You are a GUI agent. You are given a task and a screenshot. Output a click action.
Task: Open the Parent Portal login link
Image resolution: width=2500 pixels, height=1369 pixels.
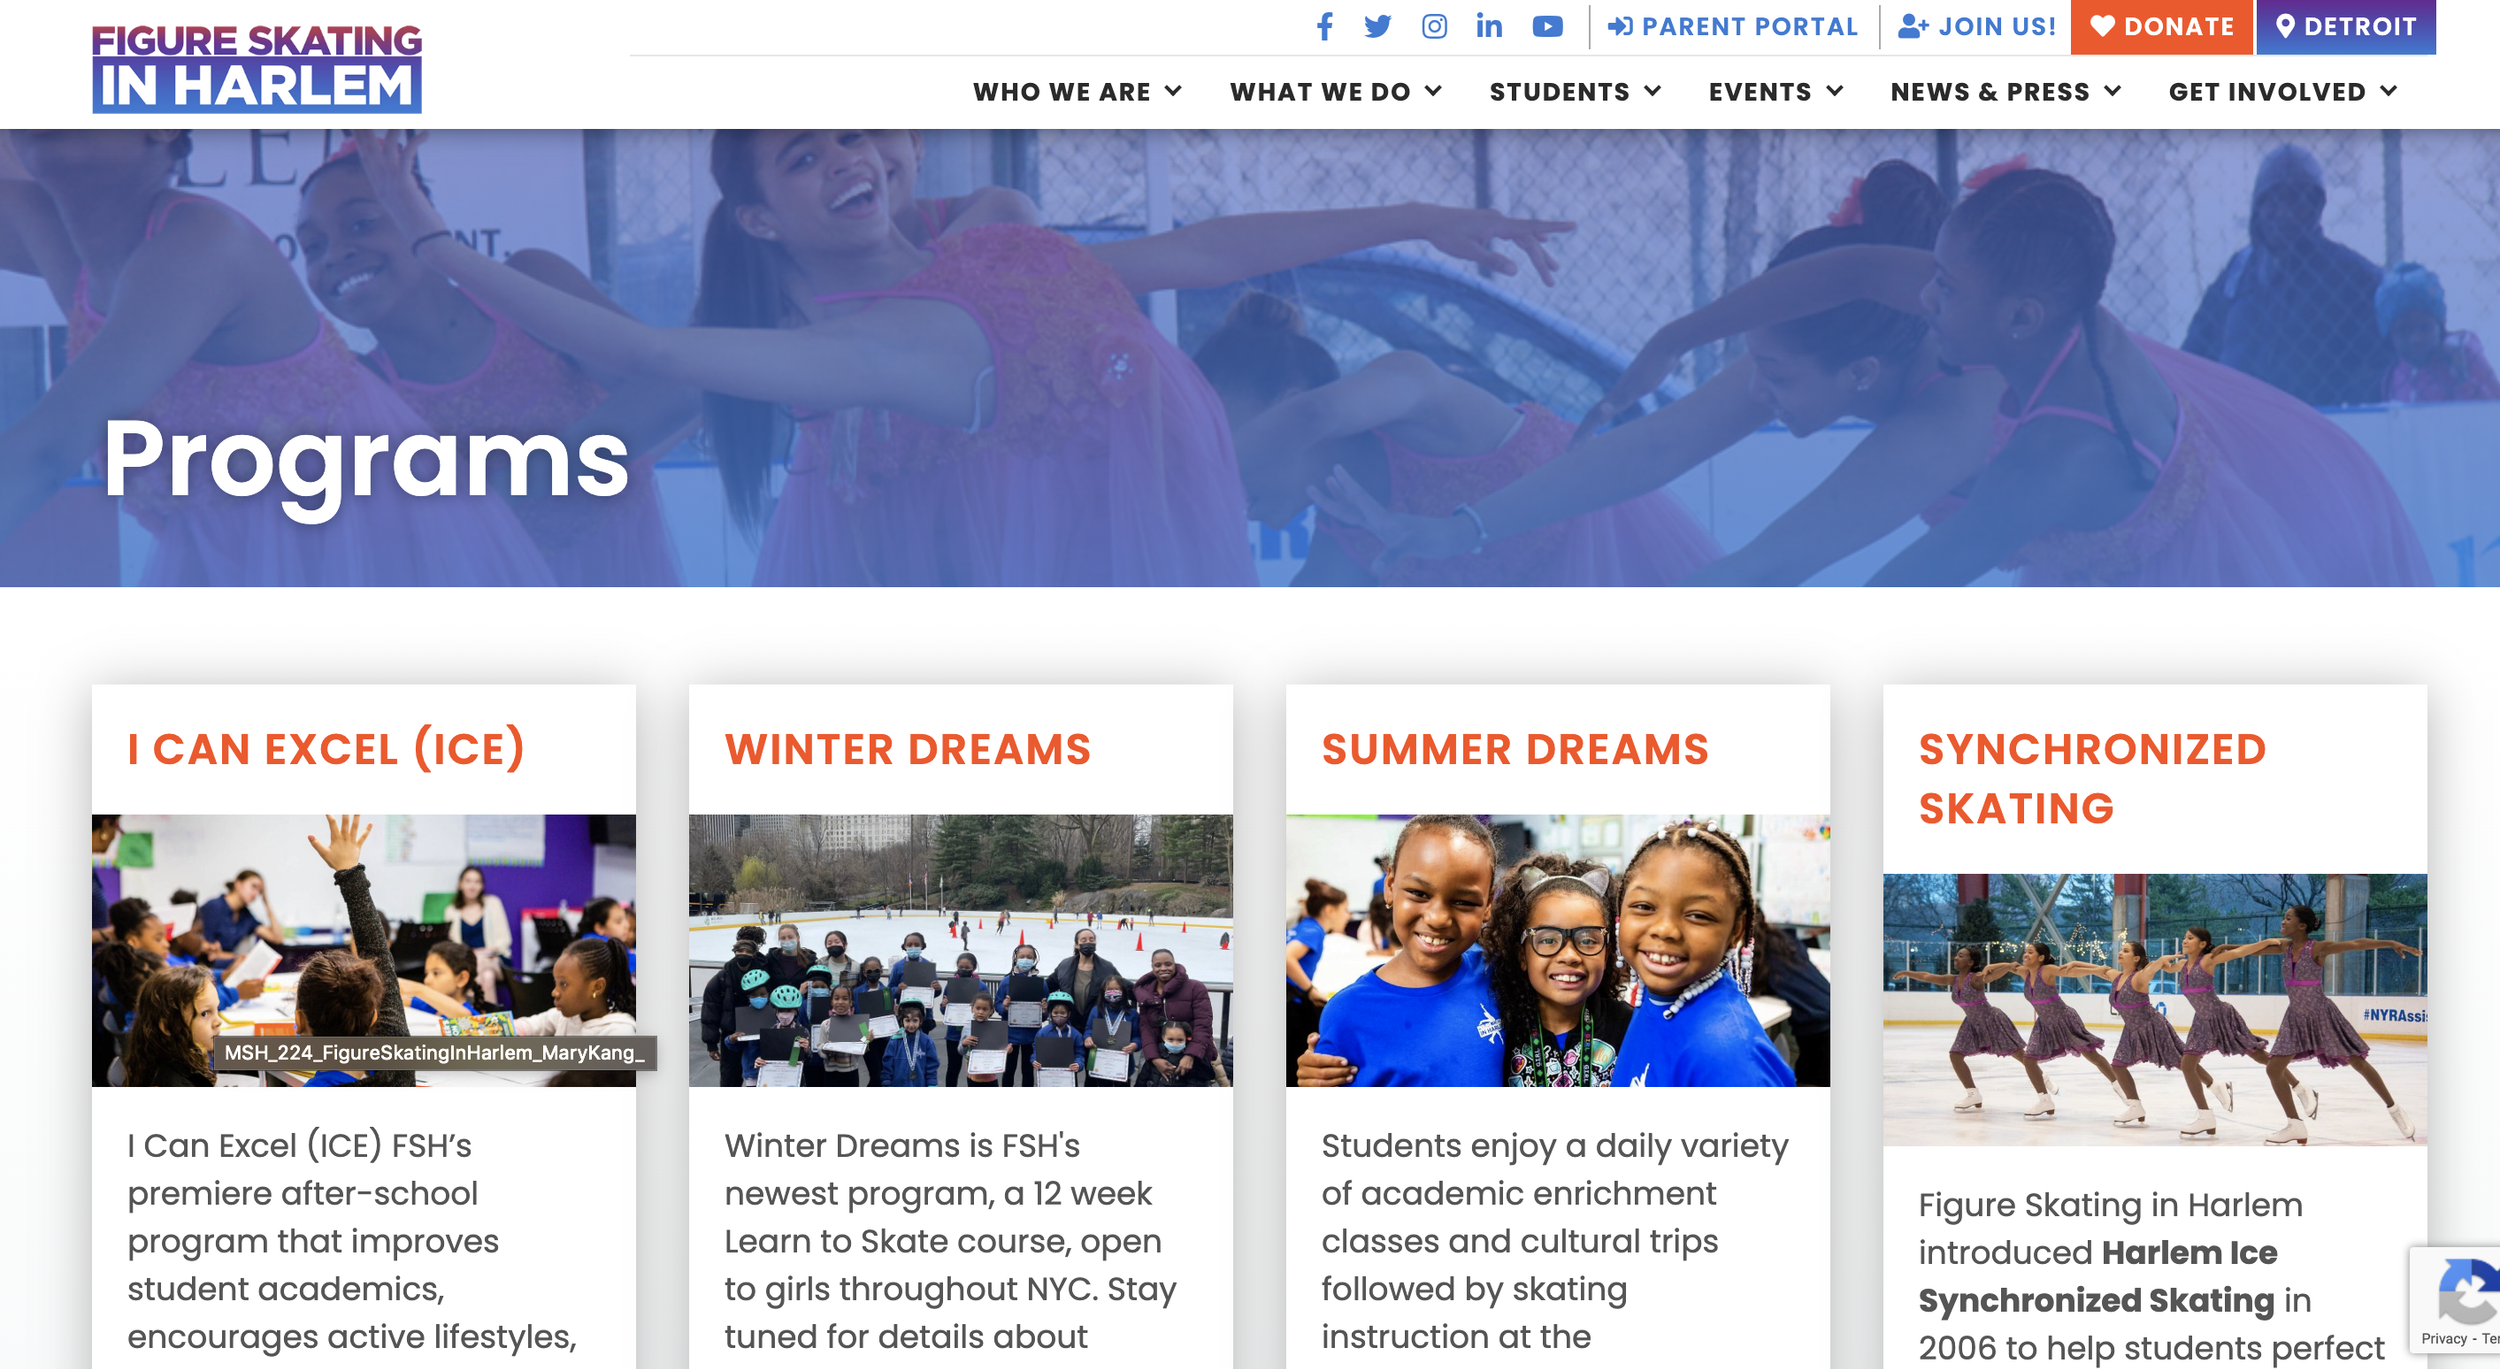click(x=1733, y=27)
